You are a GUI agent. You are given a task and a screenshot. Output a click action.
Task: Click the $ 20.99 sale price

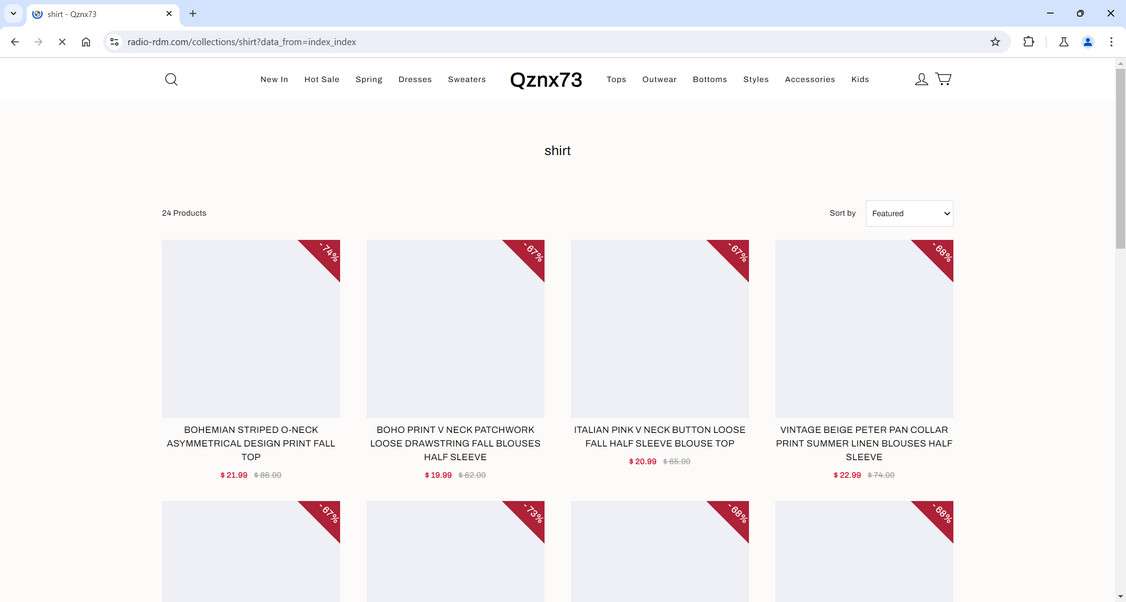643,461
